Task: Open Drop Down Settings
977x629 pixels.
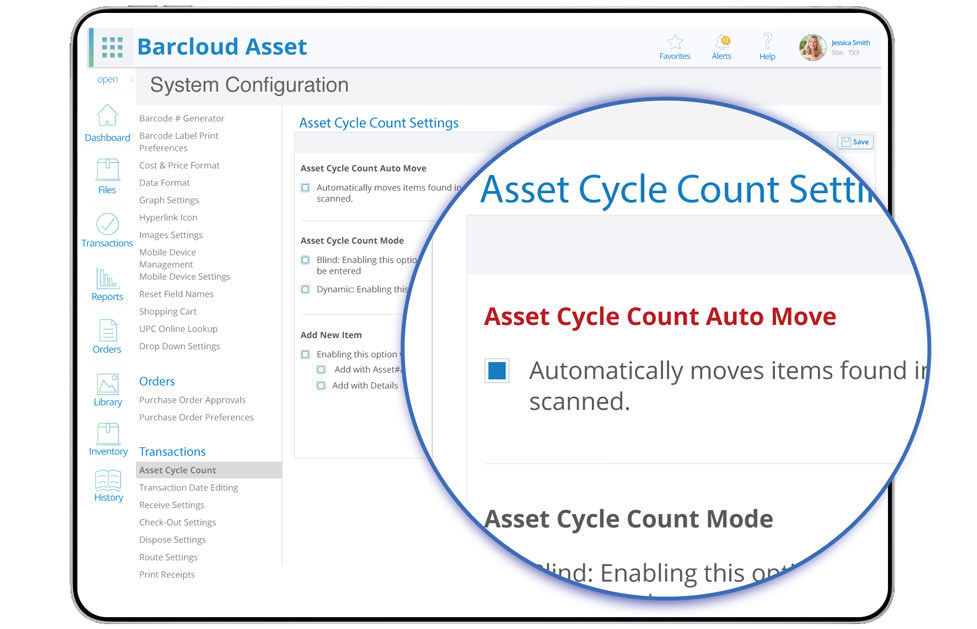Action: pos(179,347)
